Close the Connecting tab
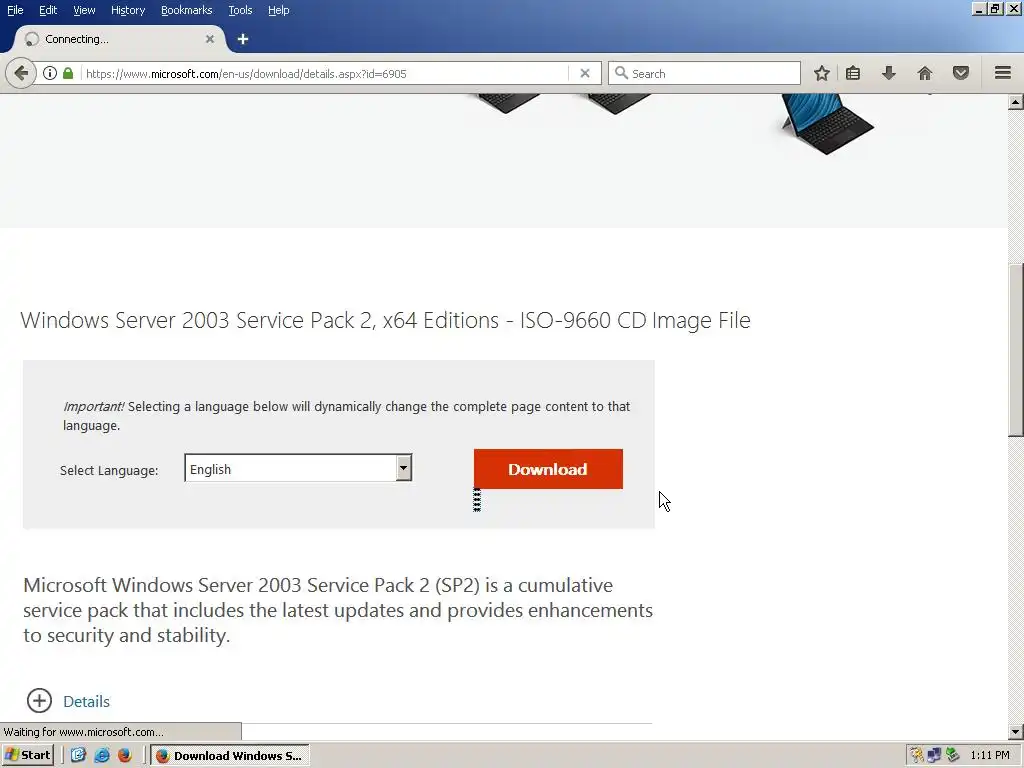Image resolution: width=1024 pixels, height=768 pixels. coord(210,39)
